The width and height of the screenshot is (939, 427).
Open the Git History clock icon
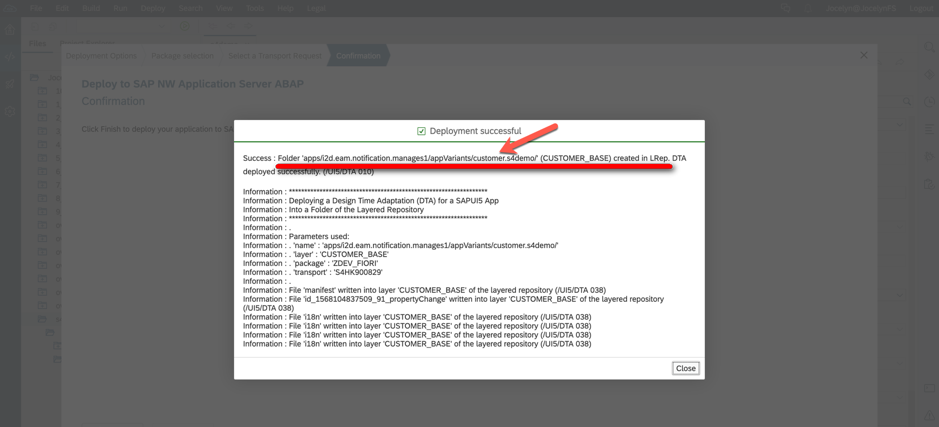[929, 101]
